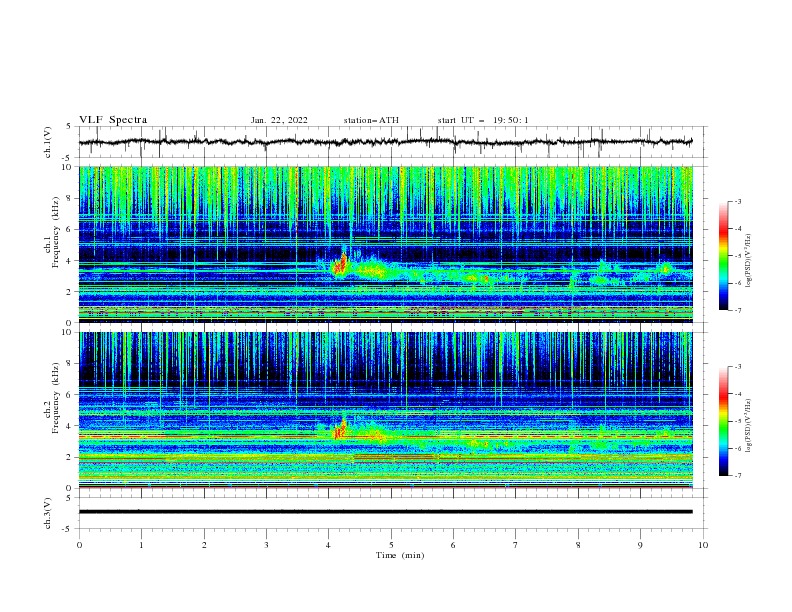Viewport: 792px width, 612px height.
Task: Click the "-3" tick on ch.1 colorbar
Action: (737, 201)
